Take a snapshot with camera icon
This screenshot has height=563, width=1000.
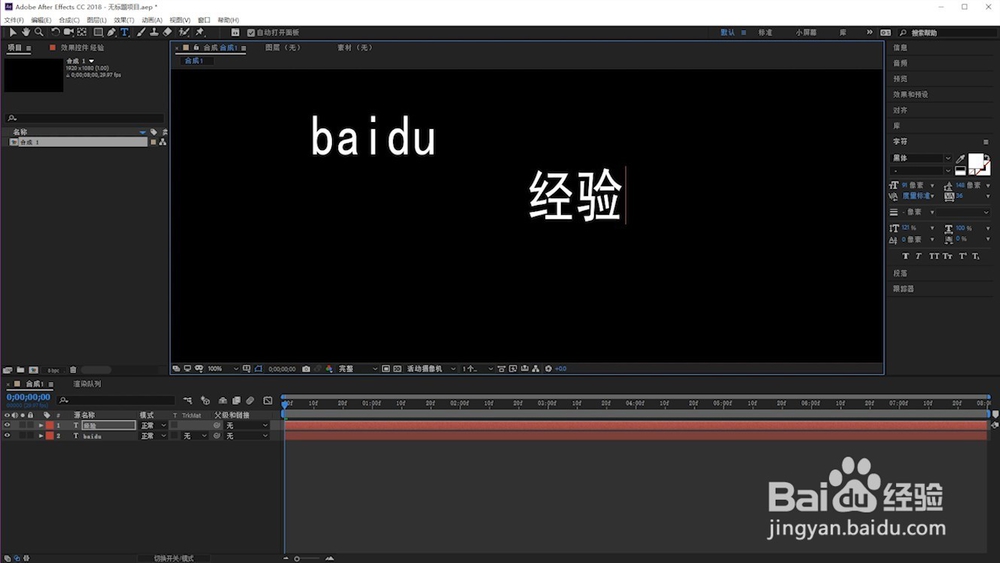pos(306,369)
